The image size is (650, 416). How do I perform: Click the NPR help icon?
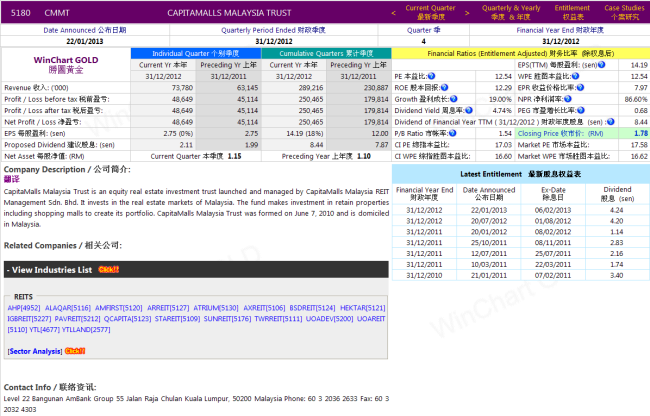[568, 99]
